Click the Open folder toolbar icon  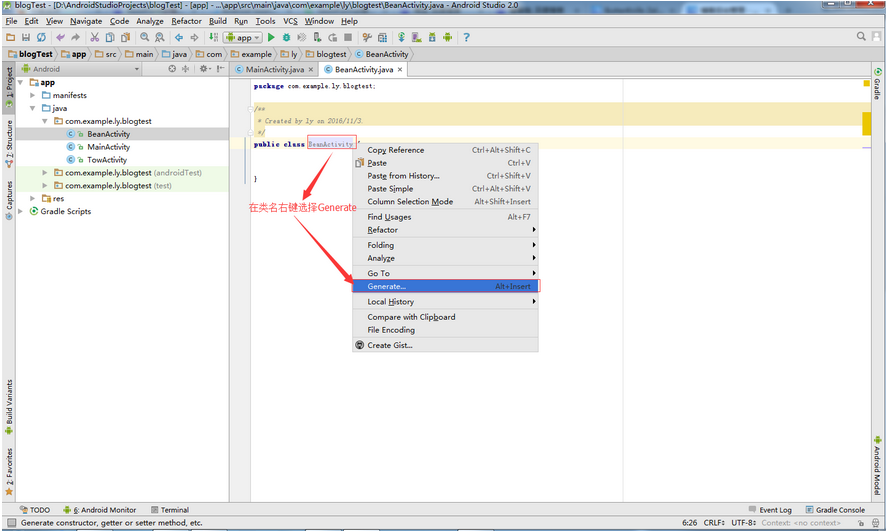(11, 37)
